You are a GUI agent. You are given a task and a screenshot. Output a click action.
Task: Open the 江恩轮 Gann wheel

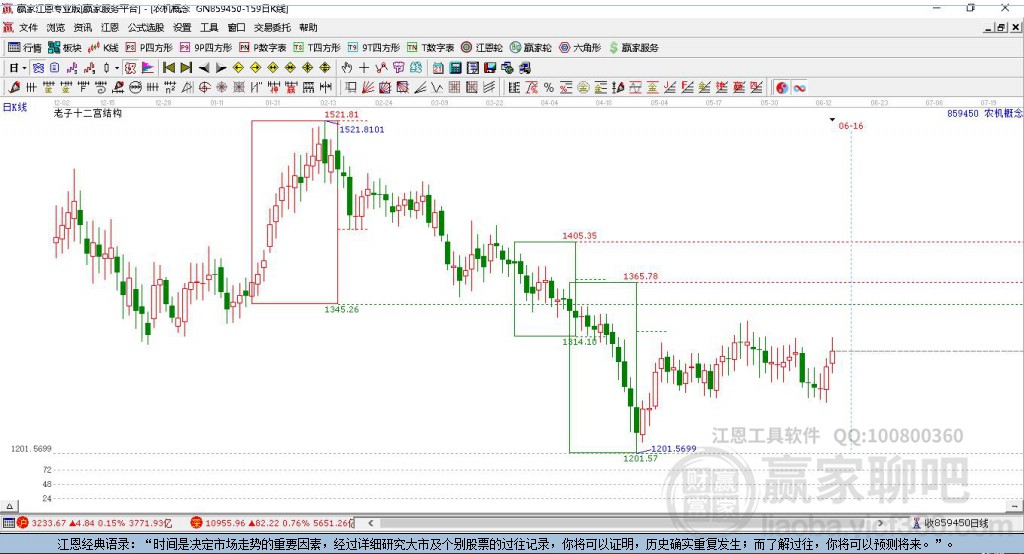(x=482, y=48)
